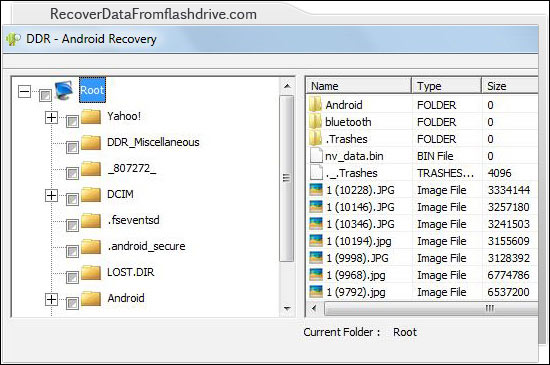Click tree panel vertical scrollbar thumb
The image size is (550, 365).
287,178
